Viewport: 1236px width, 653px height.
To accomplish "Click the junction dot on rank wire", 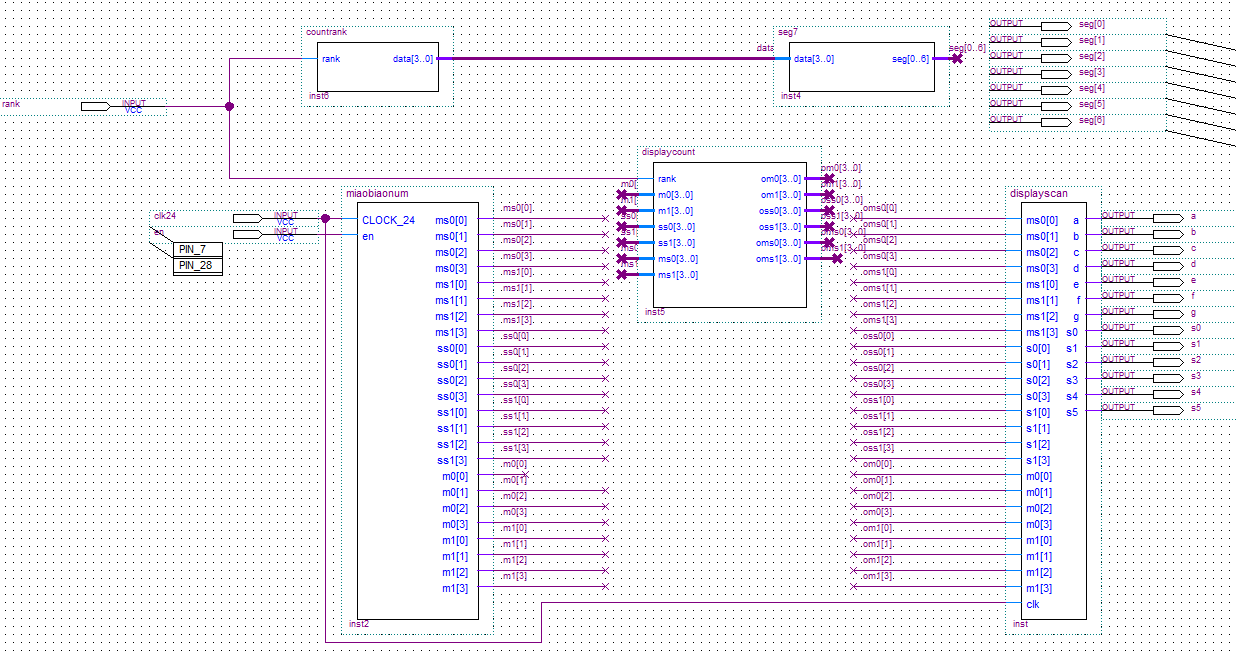I will [230, 106].
